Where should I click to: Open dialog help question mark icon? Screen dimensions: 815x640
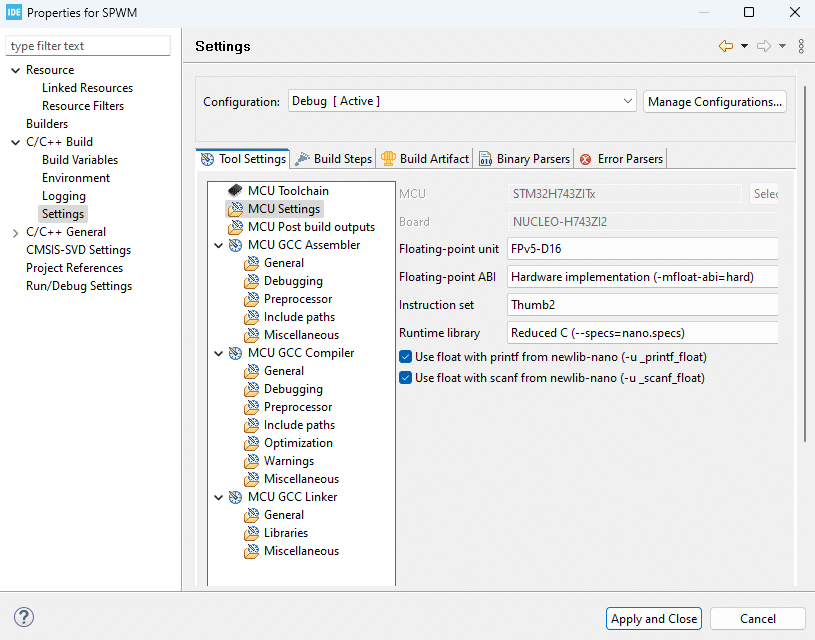pos(24,617)
